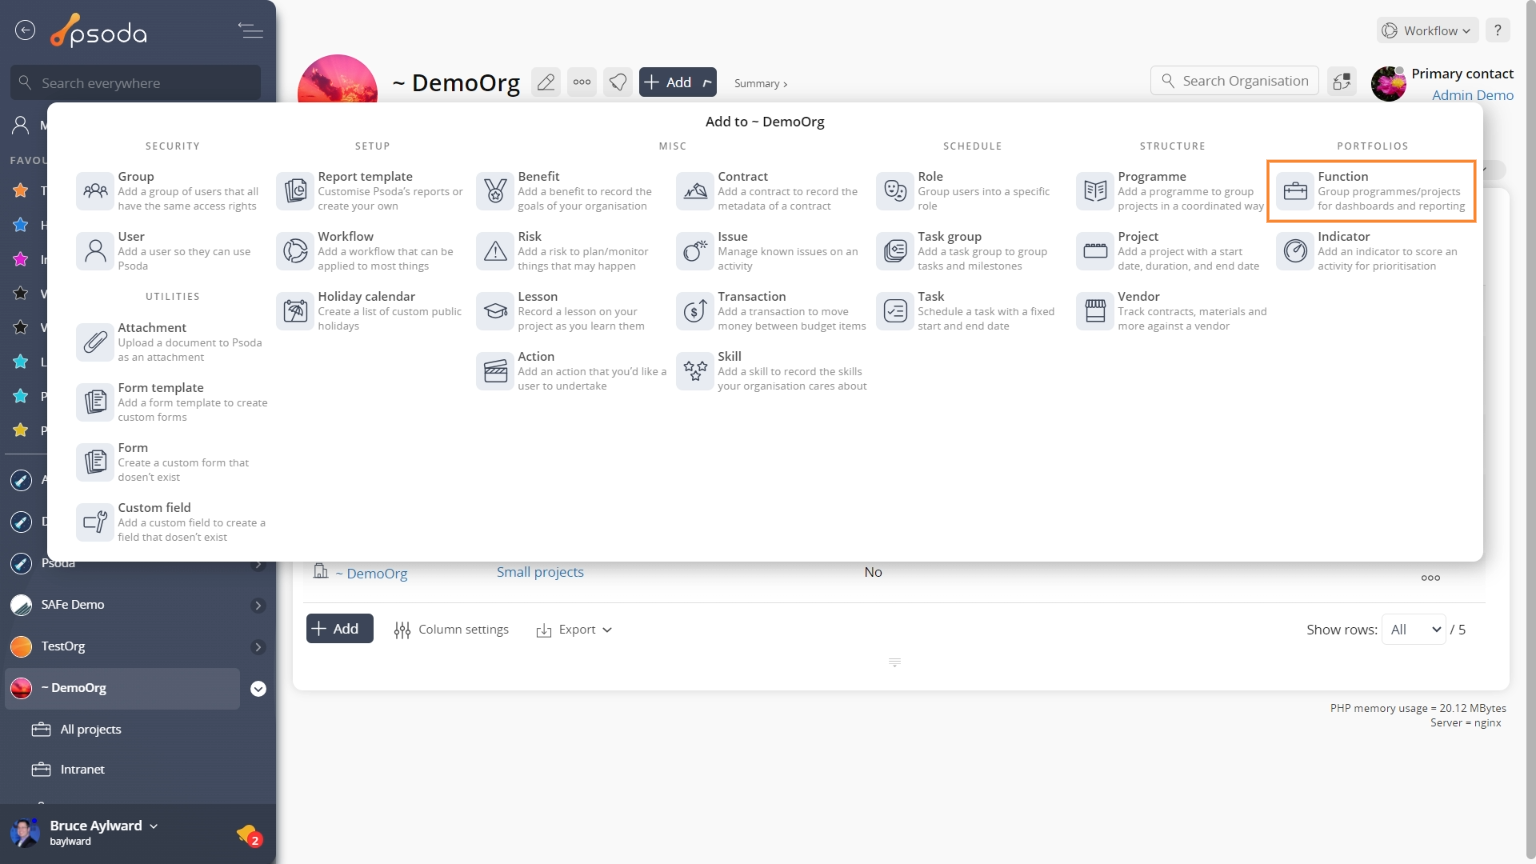Open Column settings

tap(452, 630)
